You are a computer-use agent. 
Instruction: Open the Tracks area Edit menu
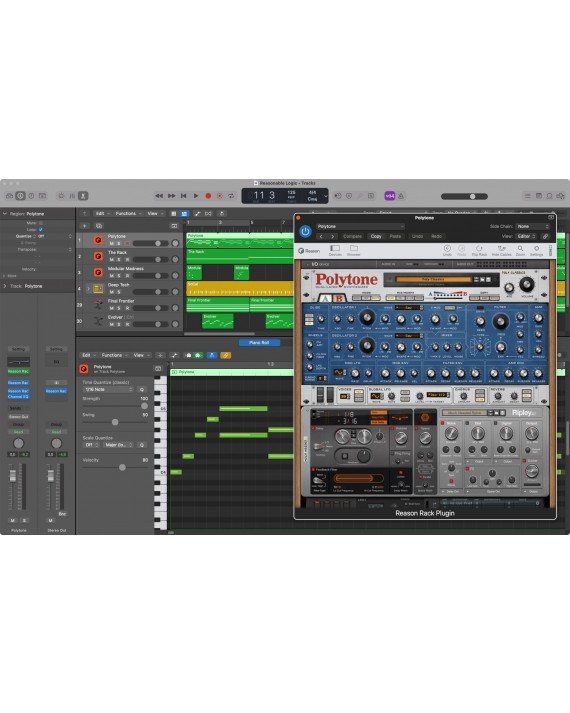click(102, 213)
